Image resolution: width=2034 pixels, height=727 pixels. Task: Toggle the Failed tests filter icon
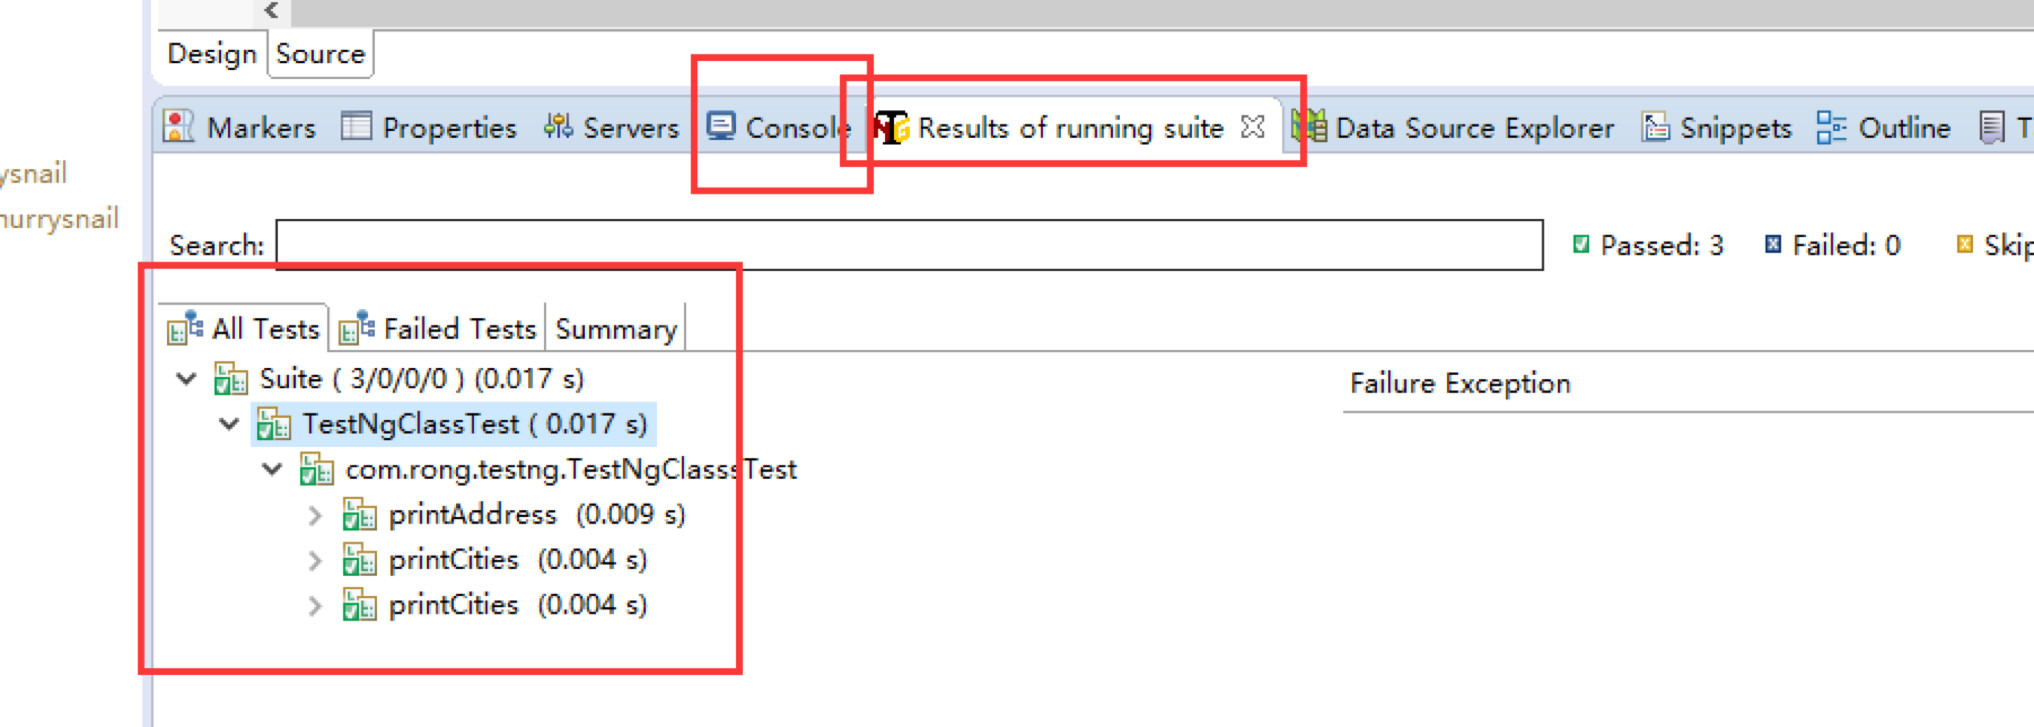pyautogui.click(x=1773, y=245)
